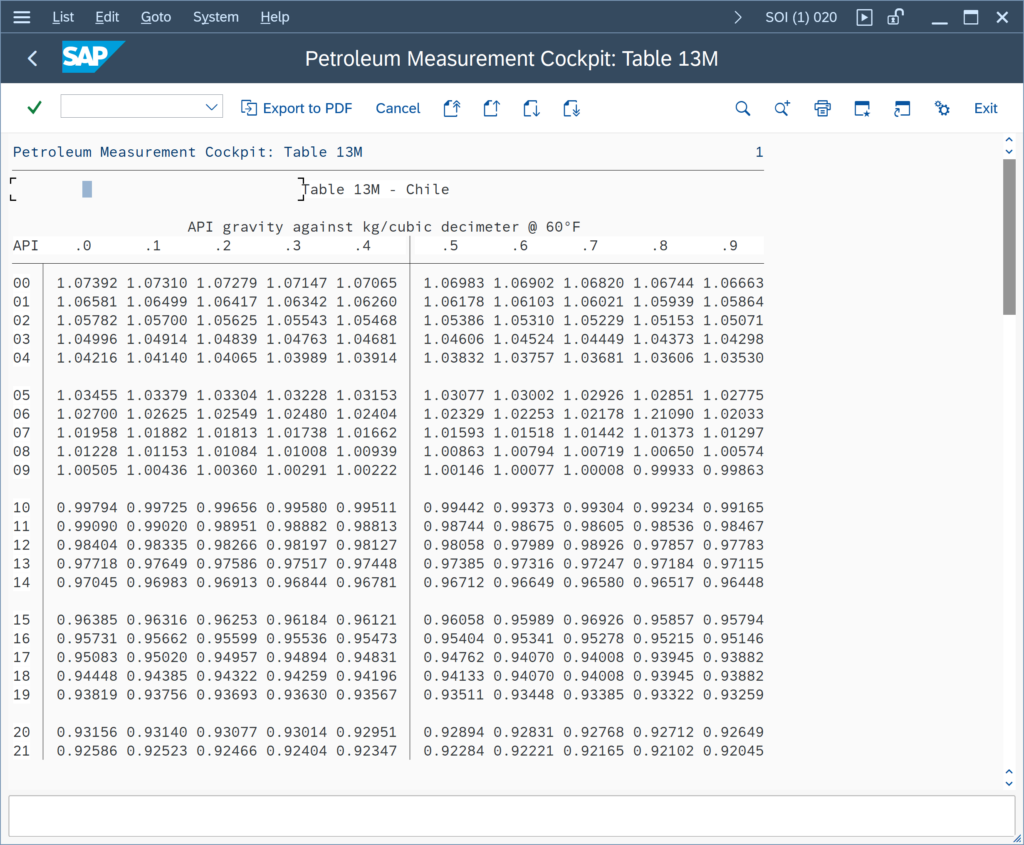
Task: Select value 0.94448 in row 18
Action: [87, 677]
